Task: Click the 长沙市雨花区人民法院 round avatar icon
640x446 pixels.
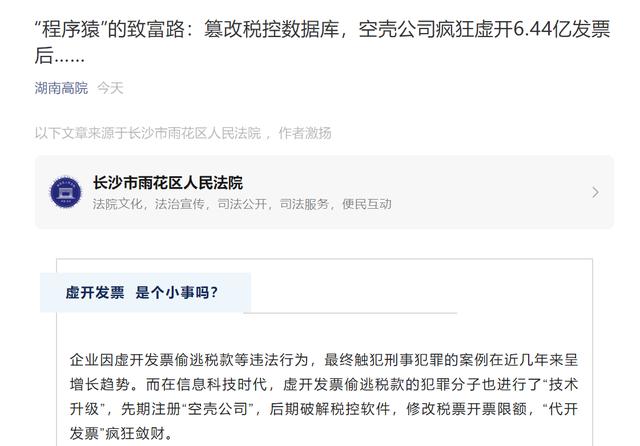Action: click(x=65, y=192)
